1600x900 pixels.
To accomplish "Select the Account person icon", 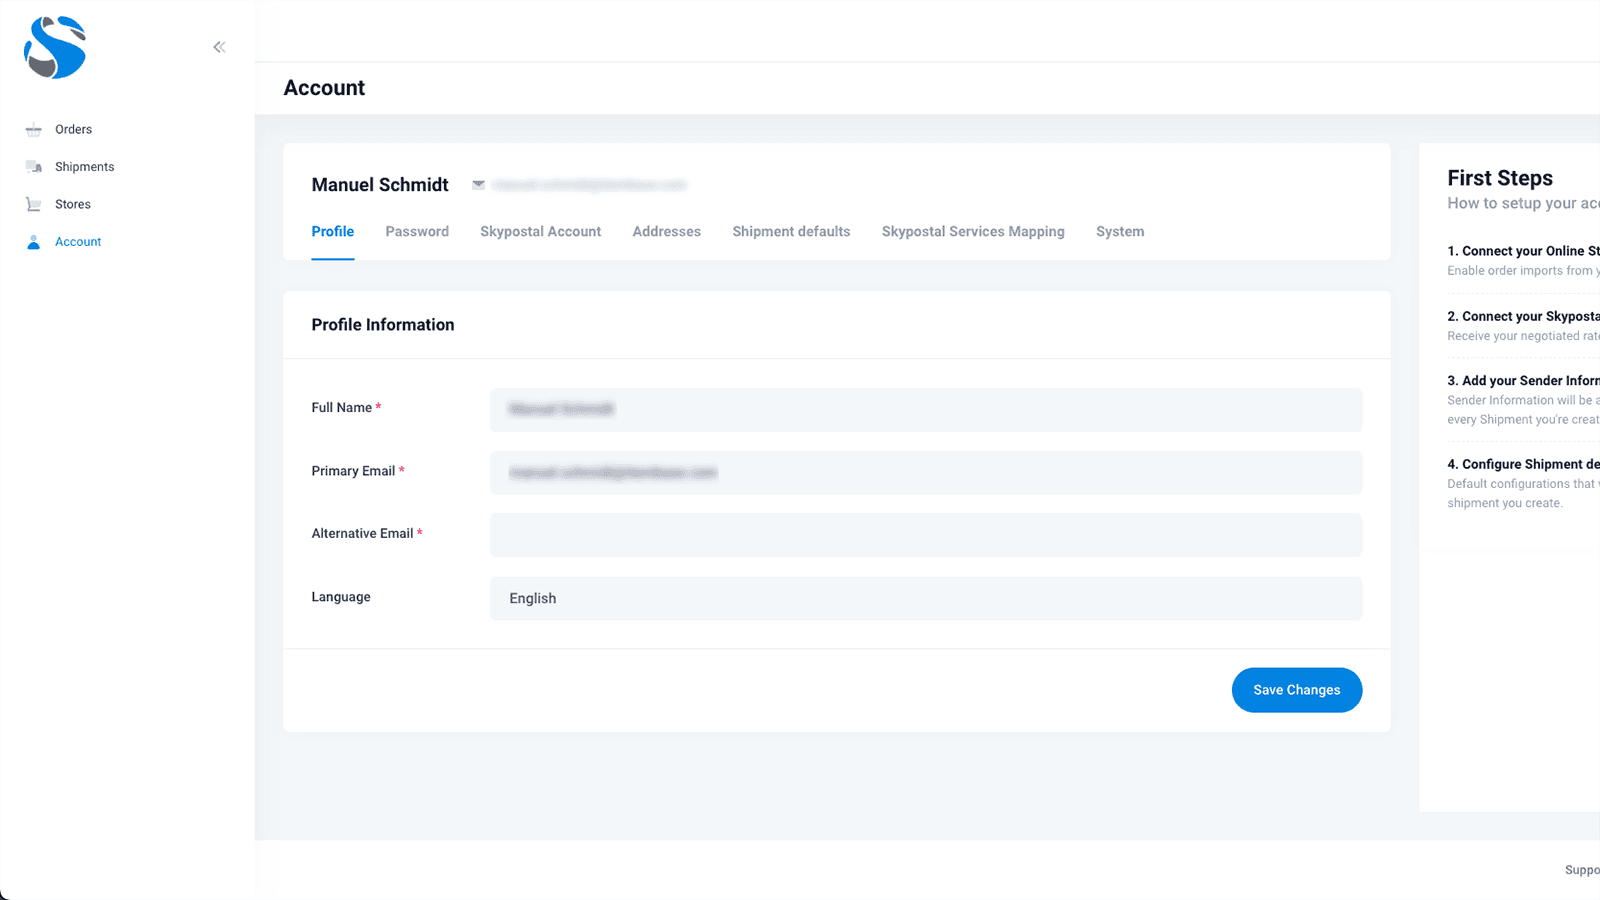I will 33,241.
